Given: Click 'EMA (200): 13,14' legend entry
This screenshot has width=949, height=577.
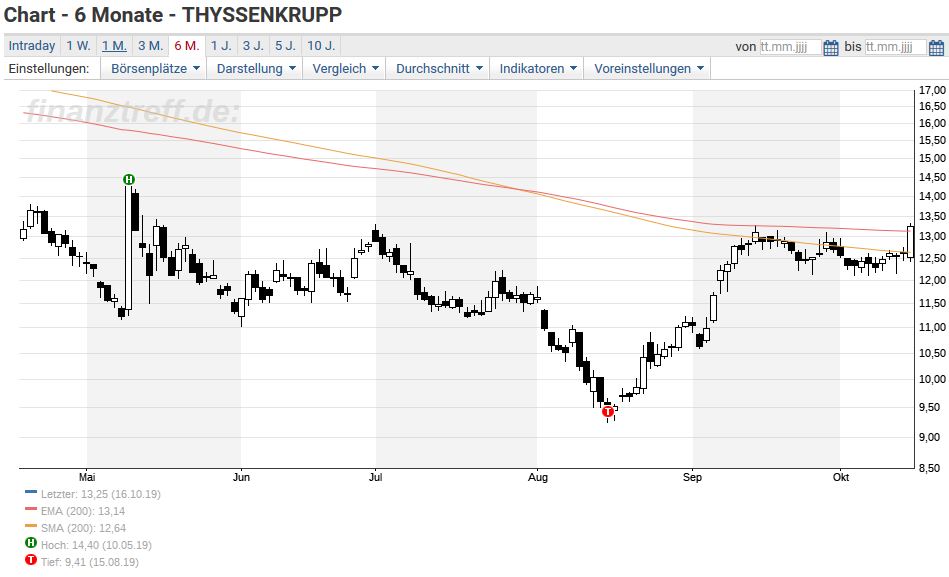Looking at the screenshot, I should click(x=83, y=511).
